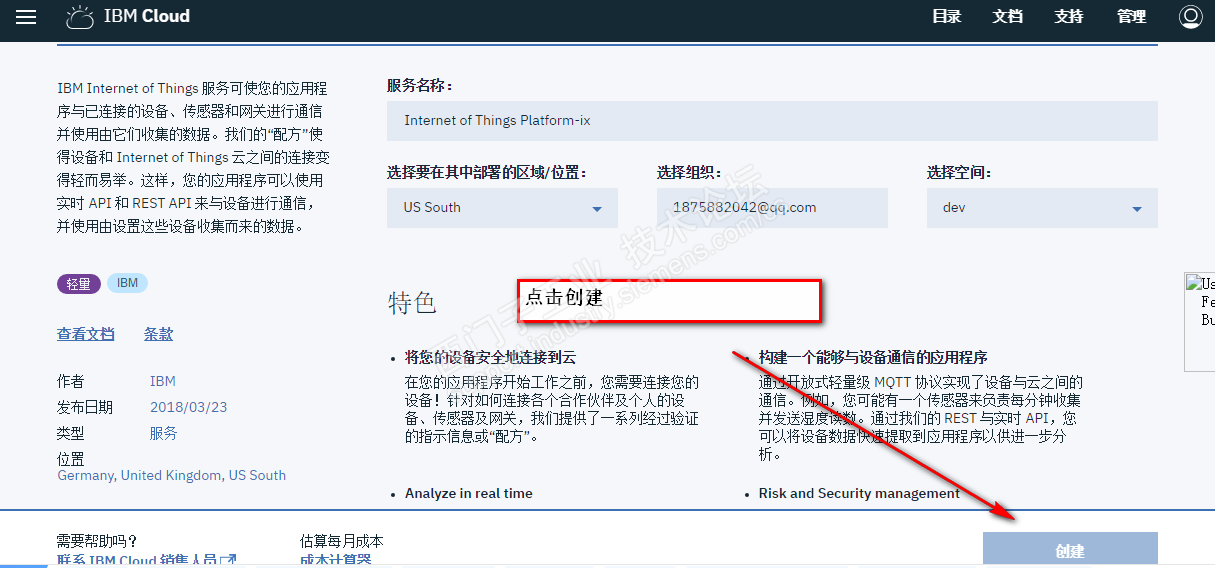The image size is (1215, 568).
Task: Click the Risk and Security management heading
Action: pyautogui.click(x=859, y=493)
